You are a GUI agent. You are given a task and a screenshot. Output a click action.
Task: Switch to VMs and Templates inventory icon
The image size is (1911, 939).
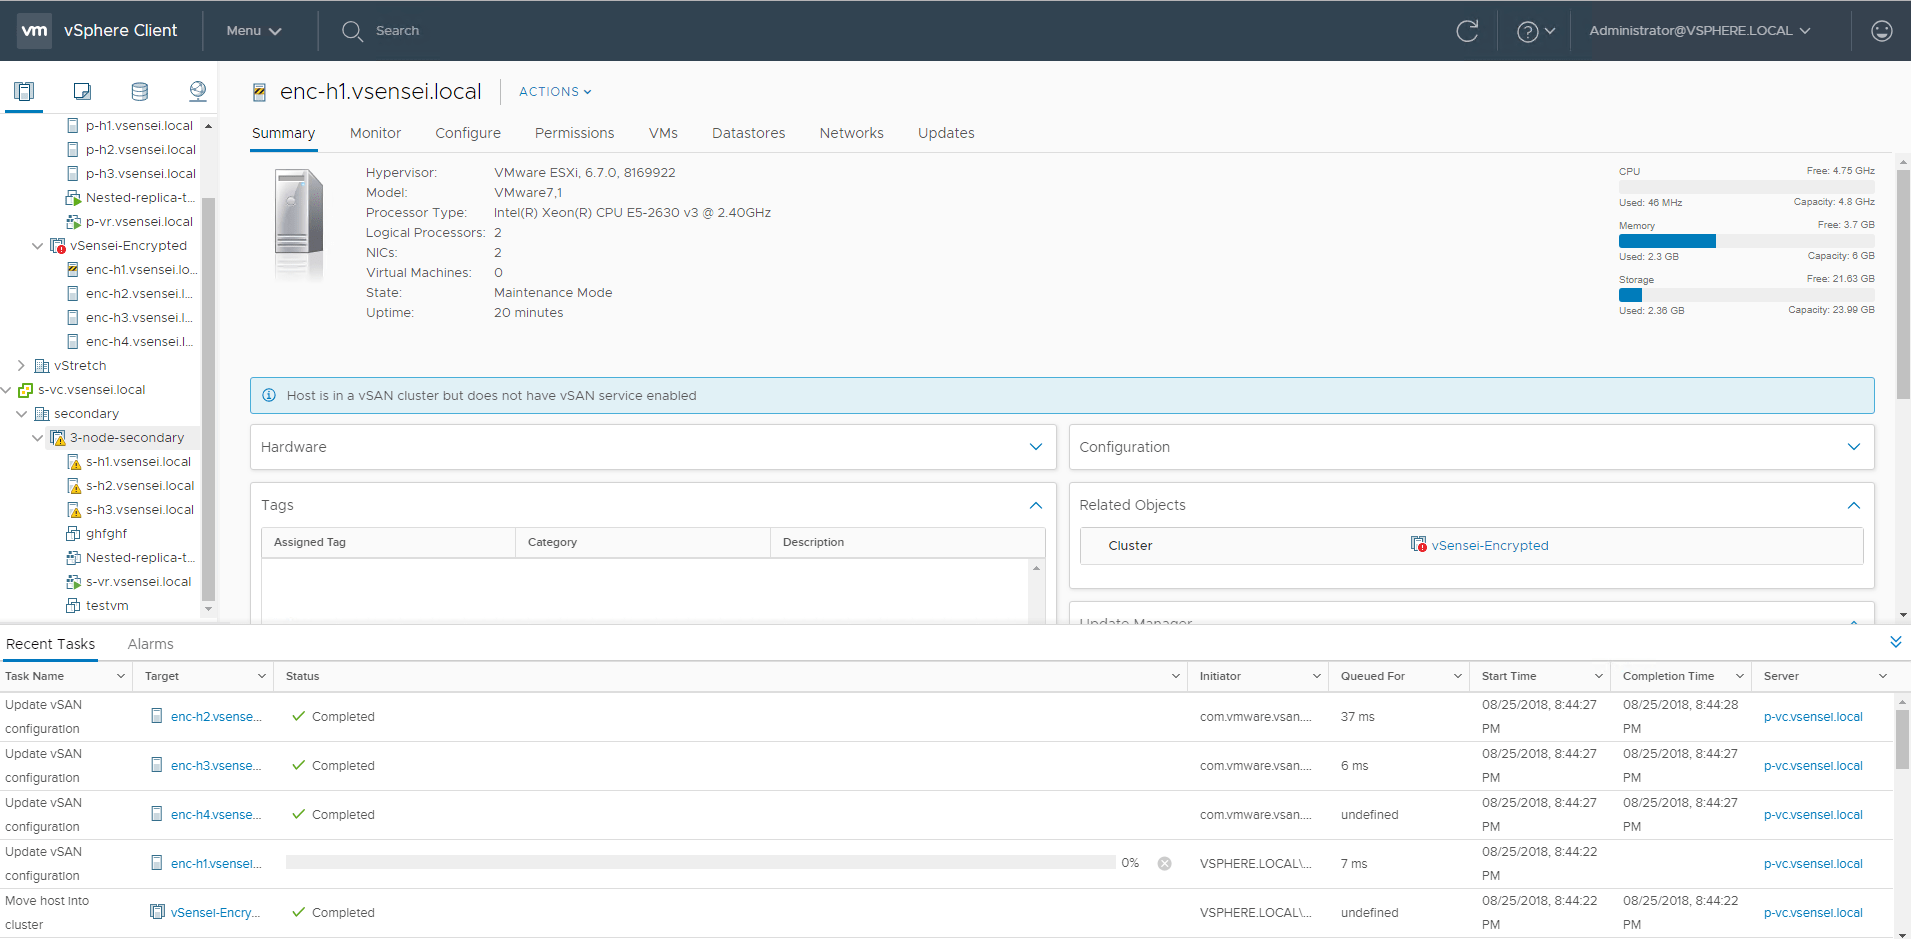[82, 92]
